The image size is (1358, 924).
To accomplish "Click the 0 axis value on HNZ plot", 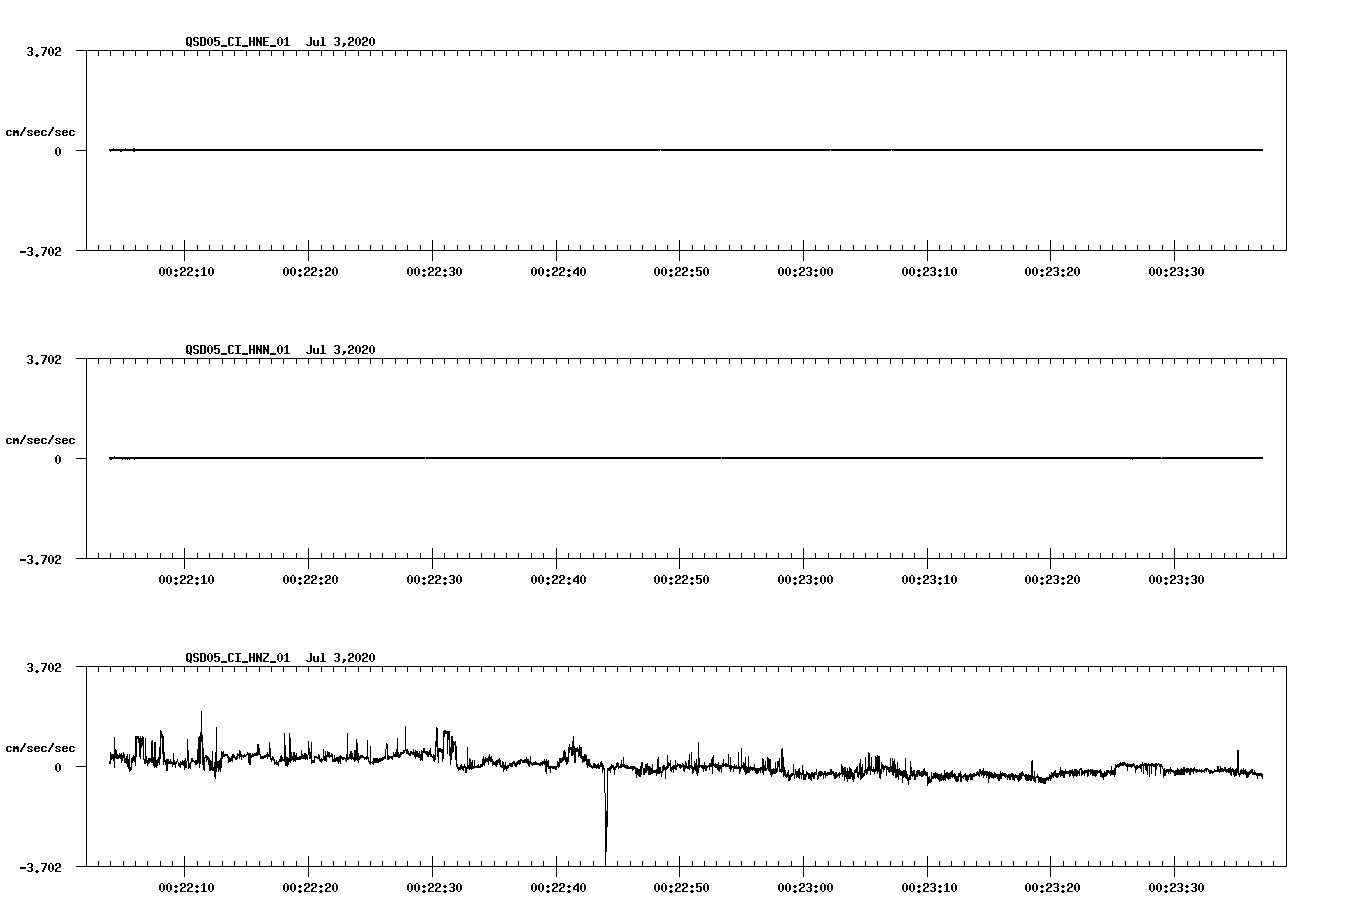I will [58, 768].
